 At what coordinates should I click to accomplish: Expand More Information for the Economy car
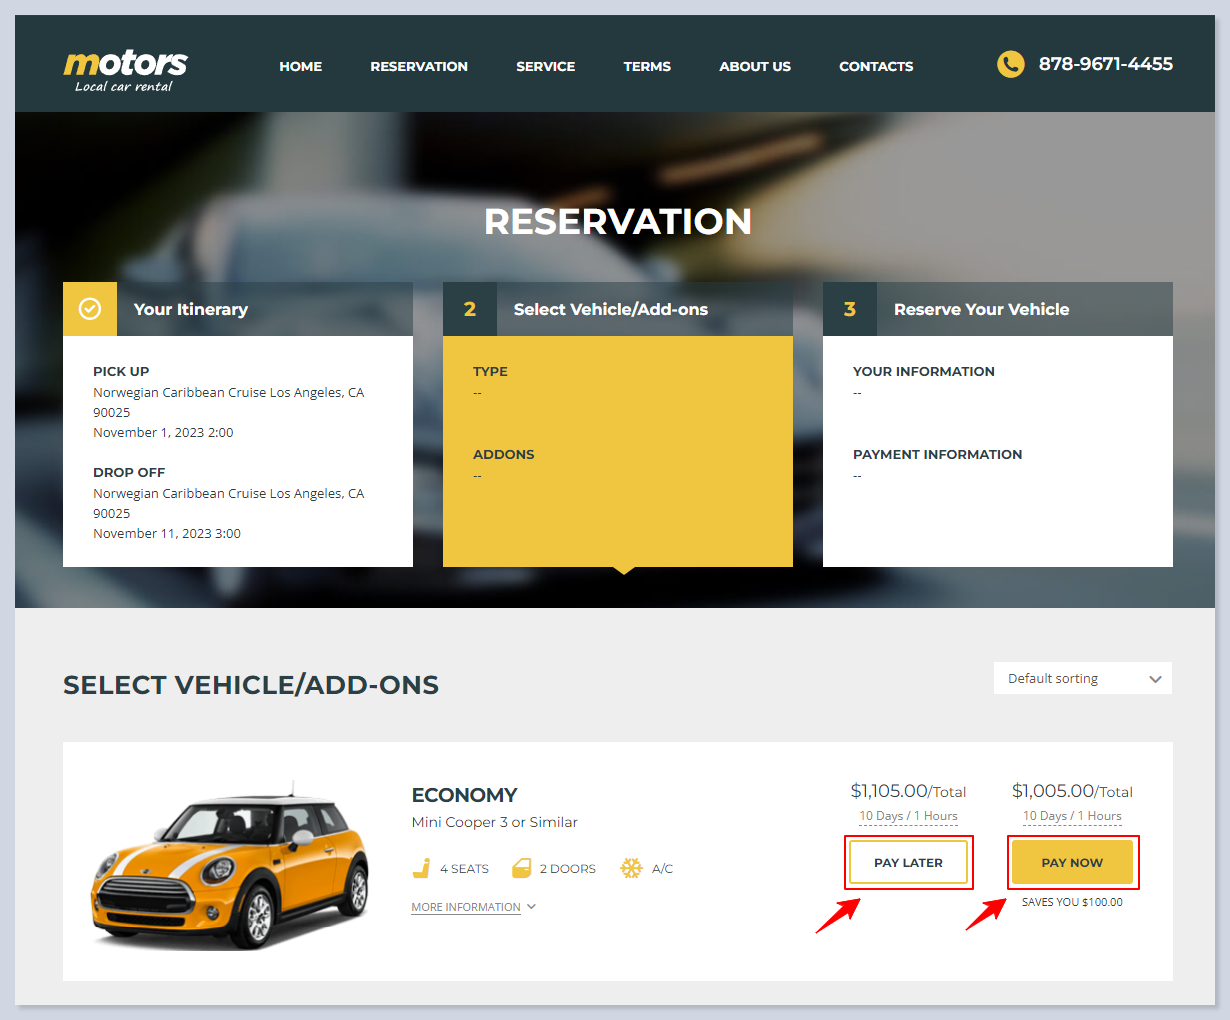point(466,907)
